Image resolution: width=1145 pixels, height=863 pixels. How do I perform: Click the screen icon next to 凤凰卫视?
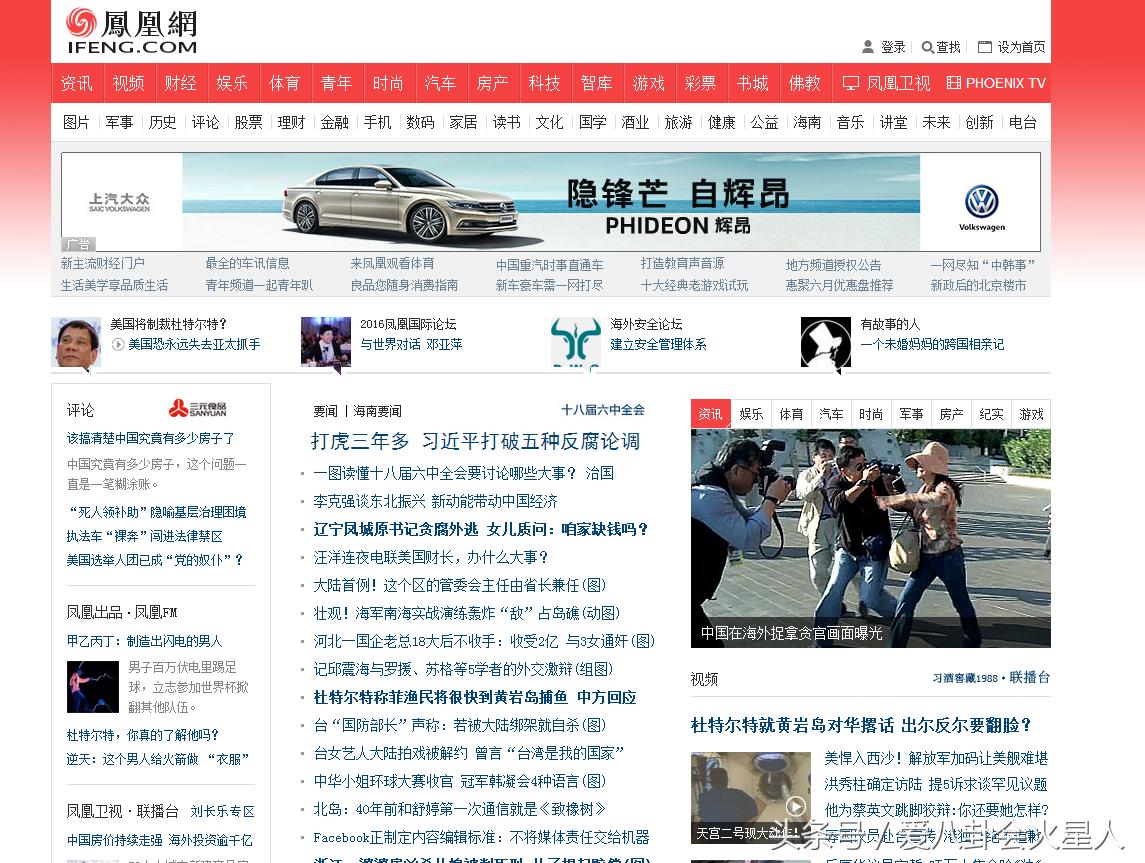tap(851, 85)
